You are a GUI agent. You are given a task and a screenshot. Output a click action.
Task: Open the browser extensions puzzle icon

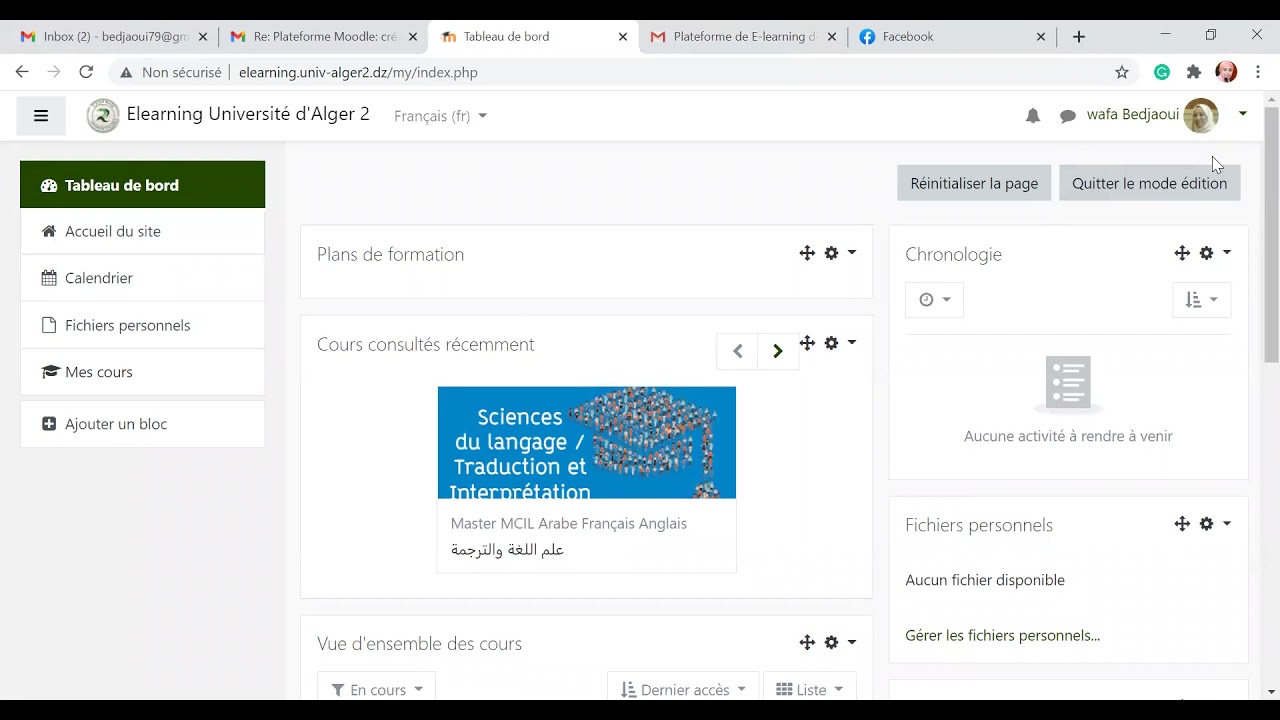(1194, 72)
